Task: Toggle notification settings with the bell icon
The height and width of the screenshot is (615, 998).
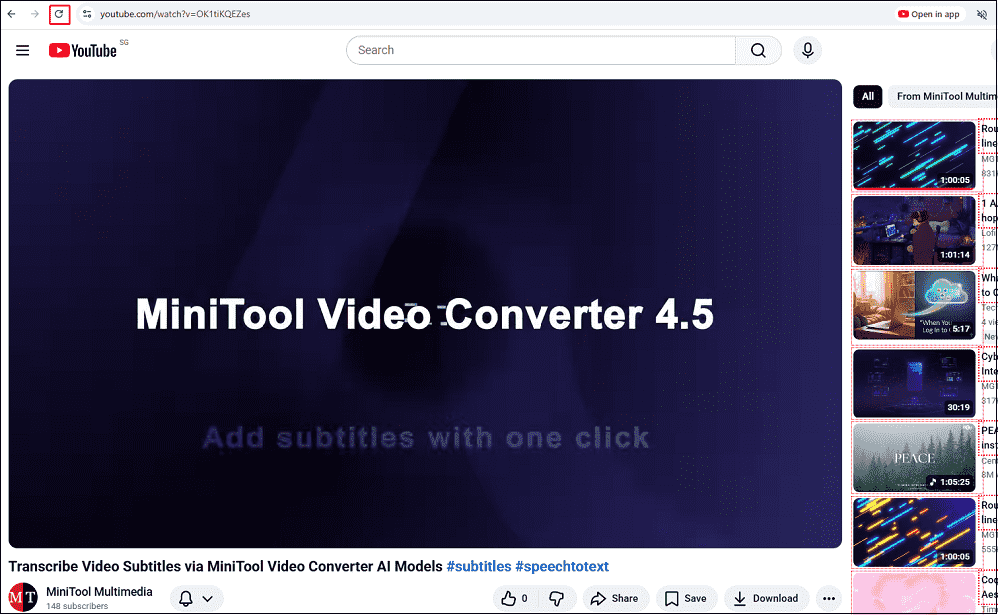Action: point(185,597)
